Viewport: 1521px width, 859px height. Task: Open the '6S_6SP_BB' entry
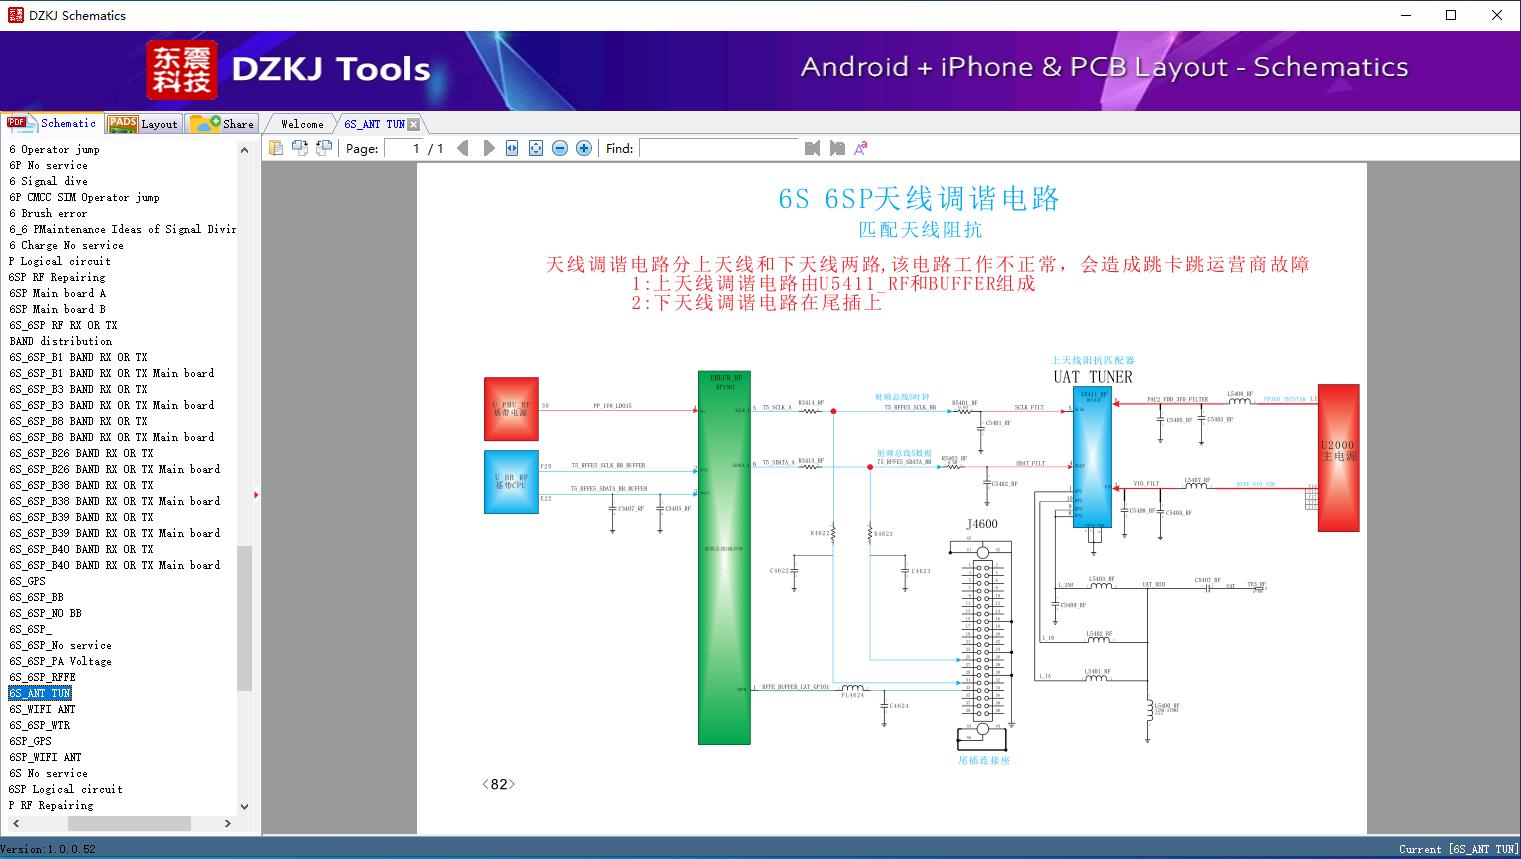coord(36,597)
